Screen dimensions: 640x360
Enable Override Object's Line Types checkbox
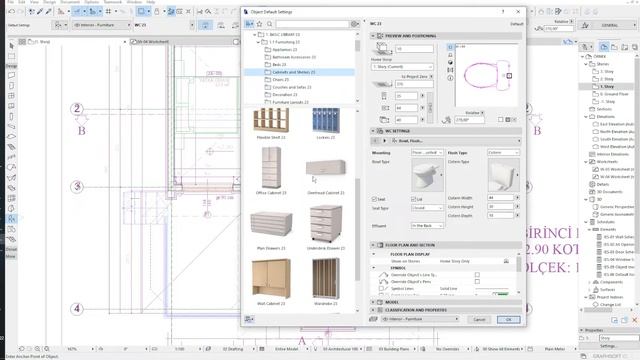pyautogui.click(x=477, y=275)
